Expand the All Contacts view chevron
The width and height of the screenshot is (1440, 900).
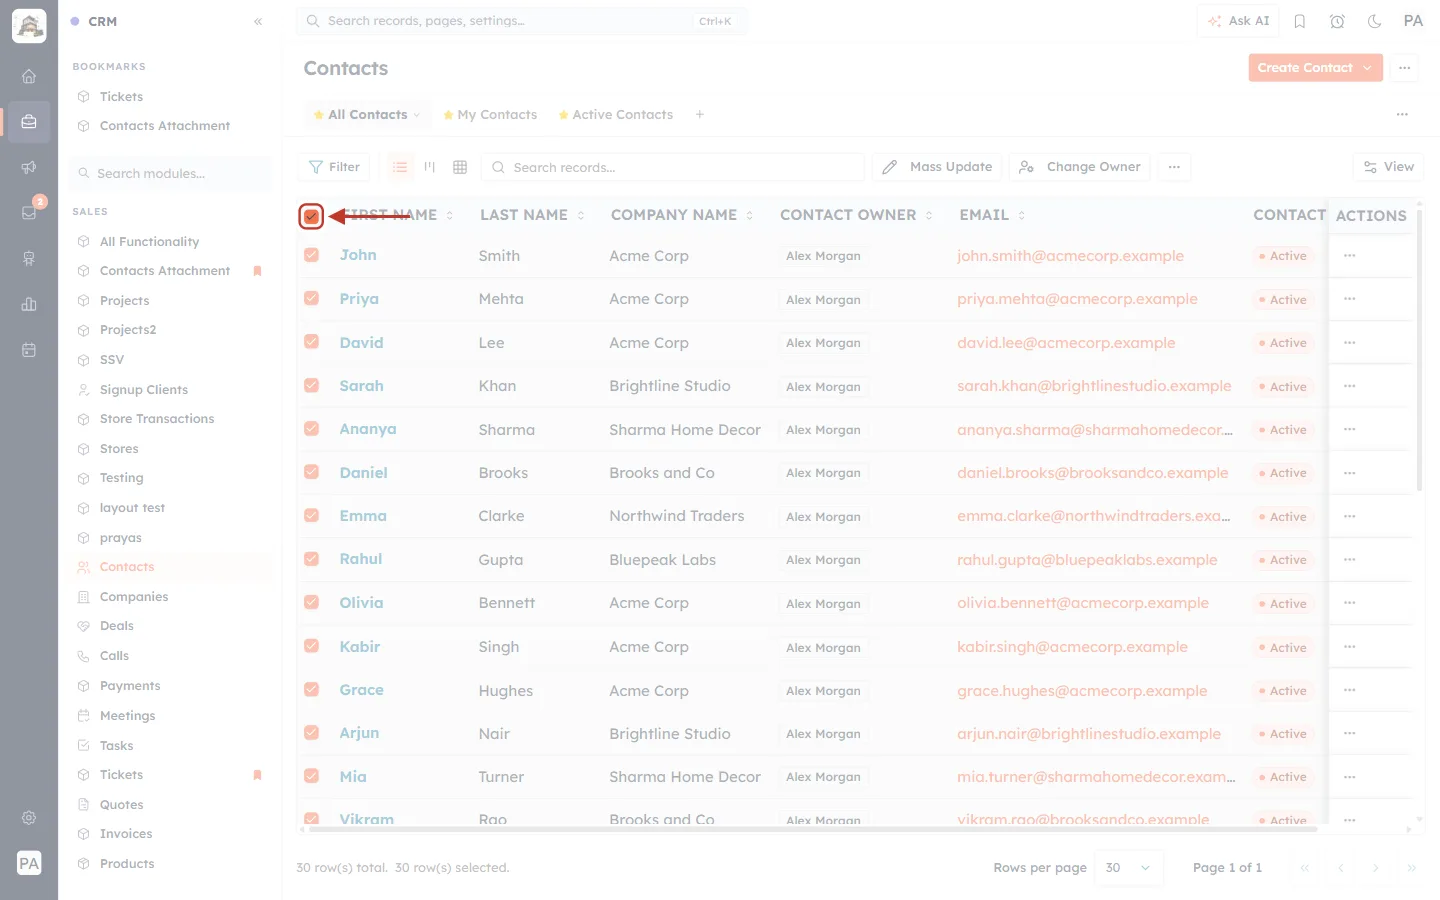coord(417,115)
